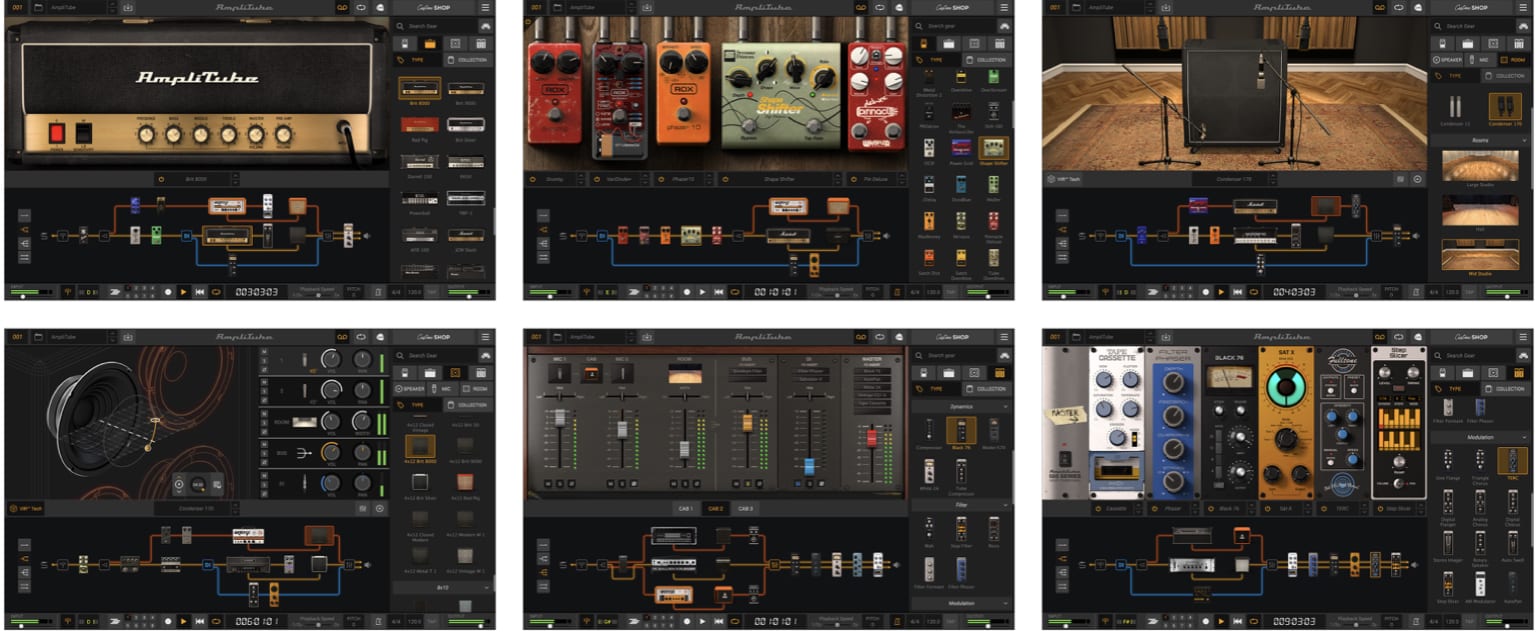The width and height of the screenshot is (1540, 633).
Task: Click the Sat X rack unit in rack screenshot
Action: [1285, 422]
